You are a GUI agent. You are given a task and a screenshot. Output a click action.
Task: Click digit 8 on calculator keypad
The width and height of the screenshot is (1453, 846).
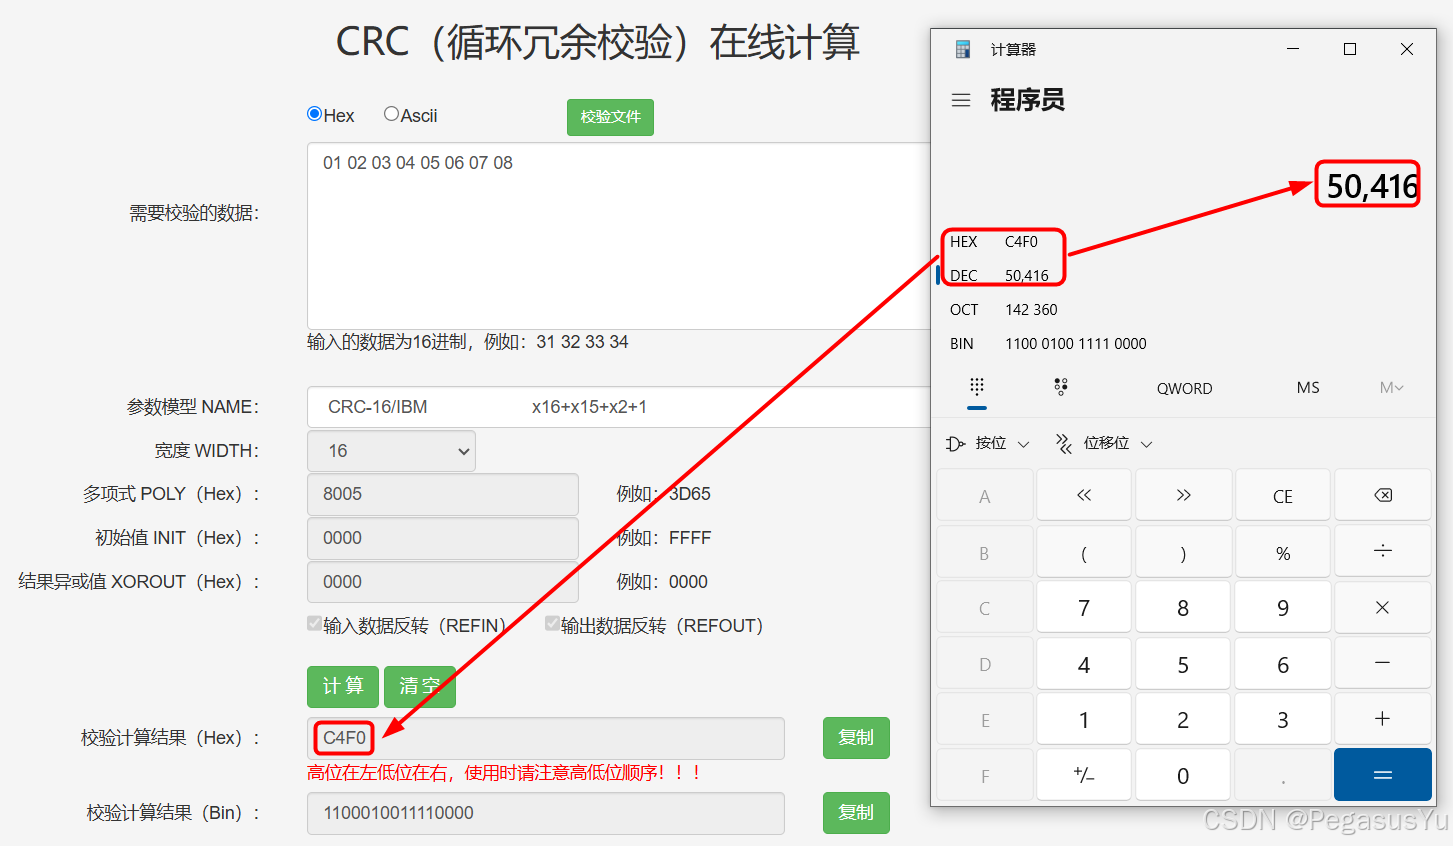1183,607
